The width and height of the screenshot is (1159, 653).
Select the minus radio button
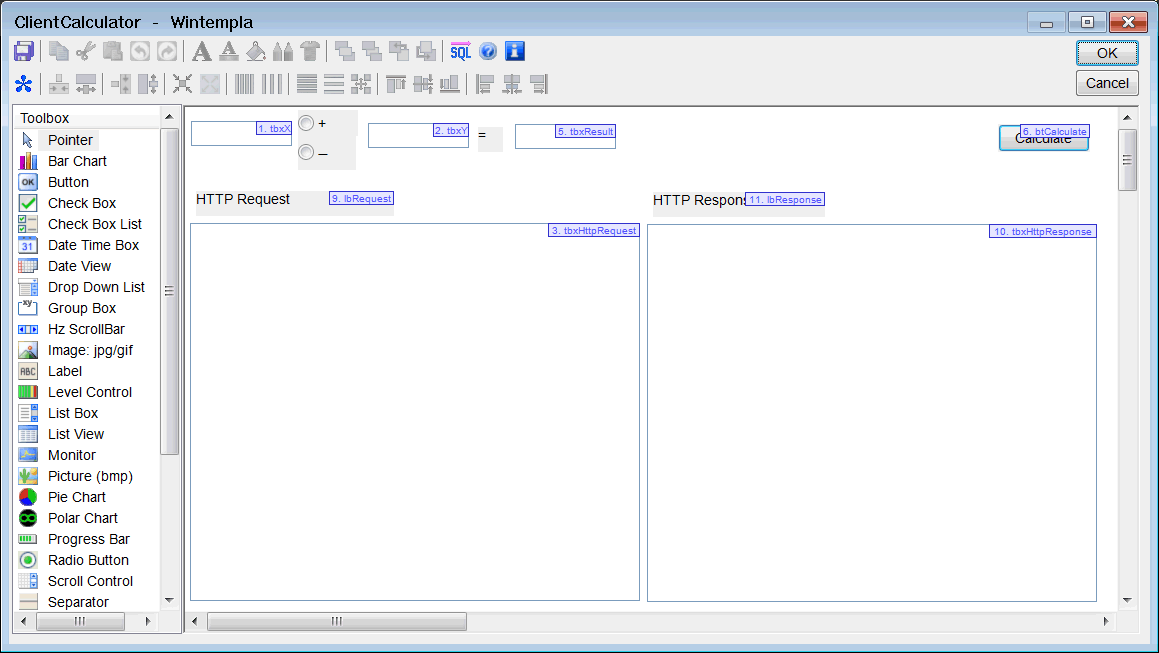306,153
